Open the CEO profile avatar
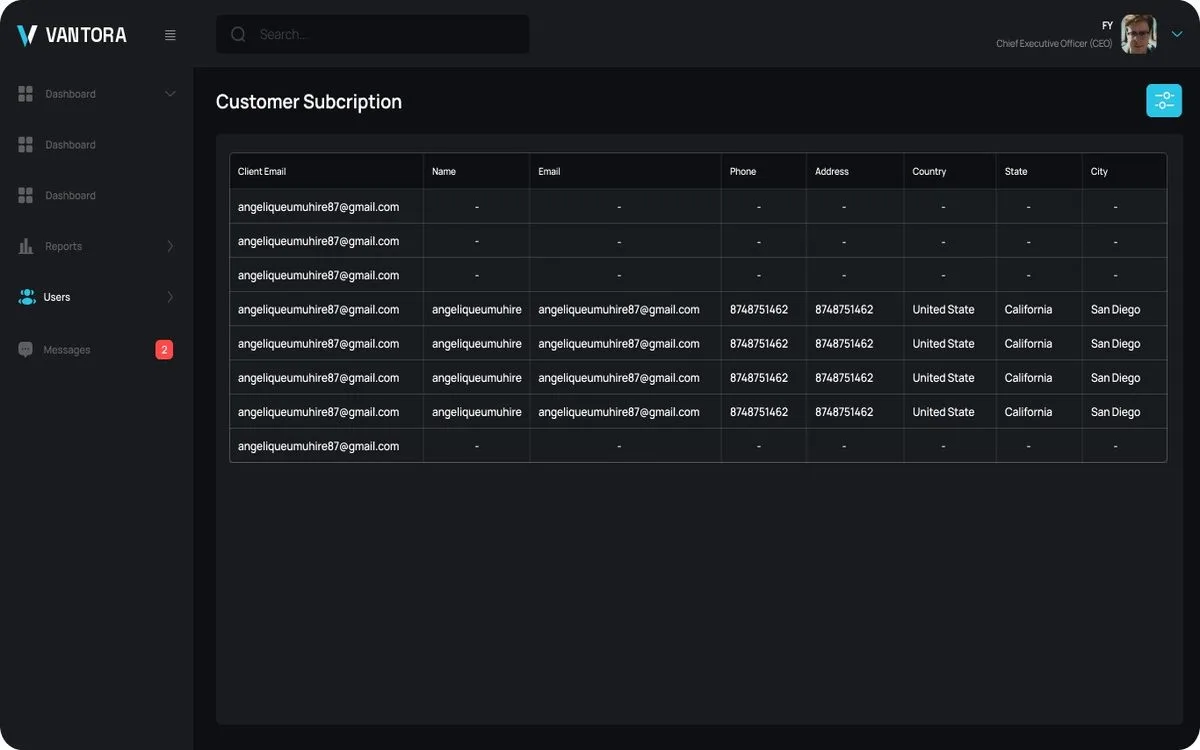This screenshot has width=1200, height=750. pyautogui.click(x=1139, y=34)
